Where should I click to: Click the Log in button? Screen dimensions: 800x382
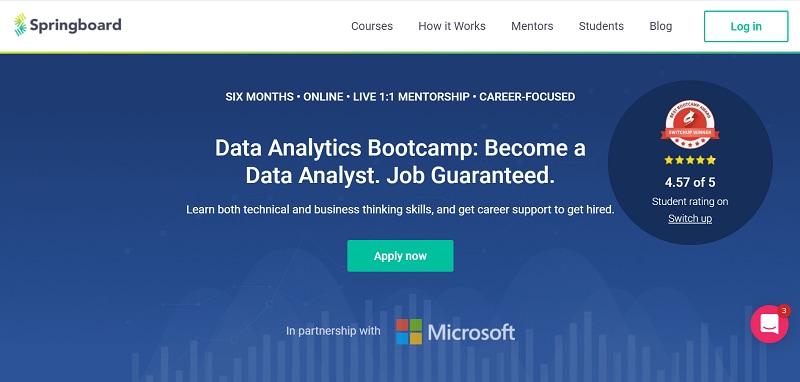tap(746, 27)
